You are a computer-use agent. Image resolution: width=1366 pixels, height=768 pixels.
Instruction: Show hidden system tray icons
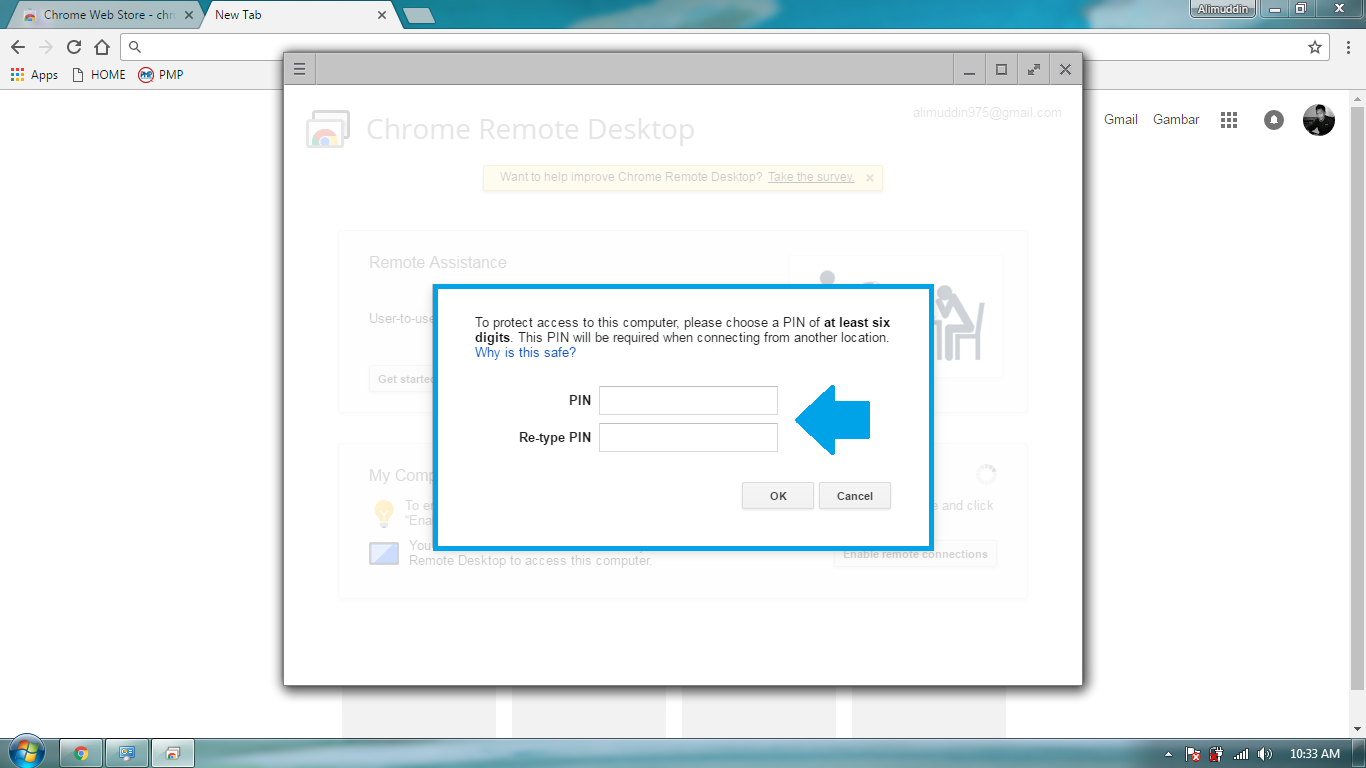pyautogui.click(x=1169, y=754)
